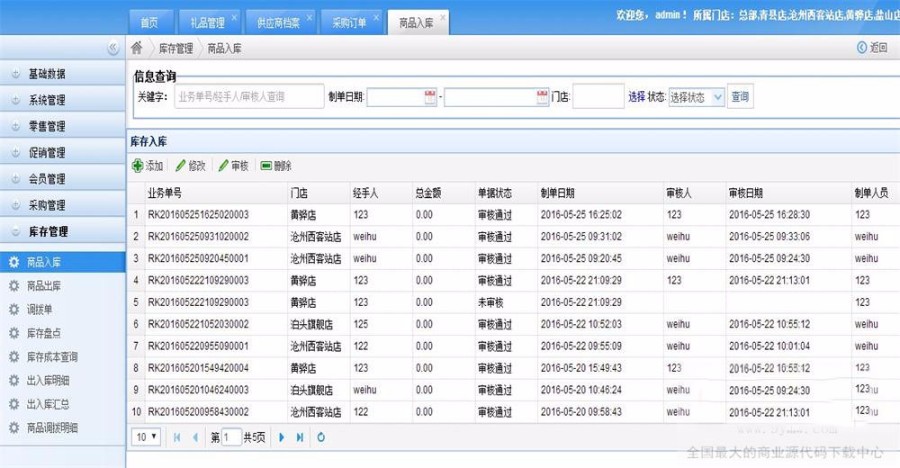Go to previous page
This screenshot has height=468, width=900.
[x=195, y=438]
